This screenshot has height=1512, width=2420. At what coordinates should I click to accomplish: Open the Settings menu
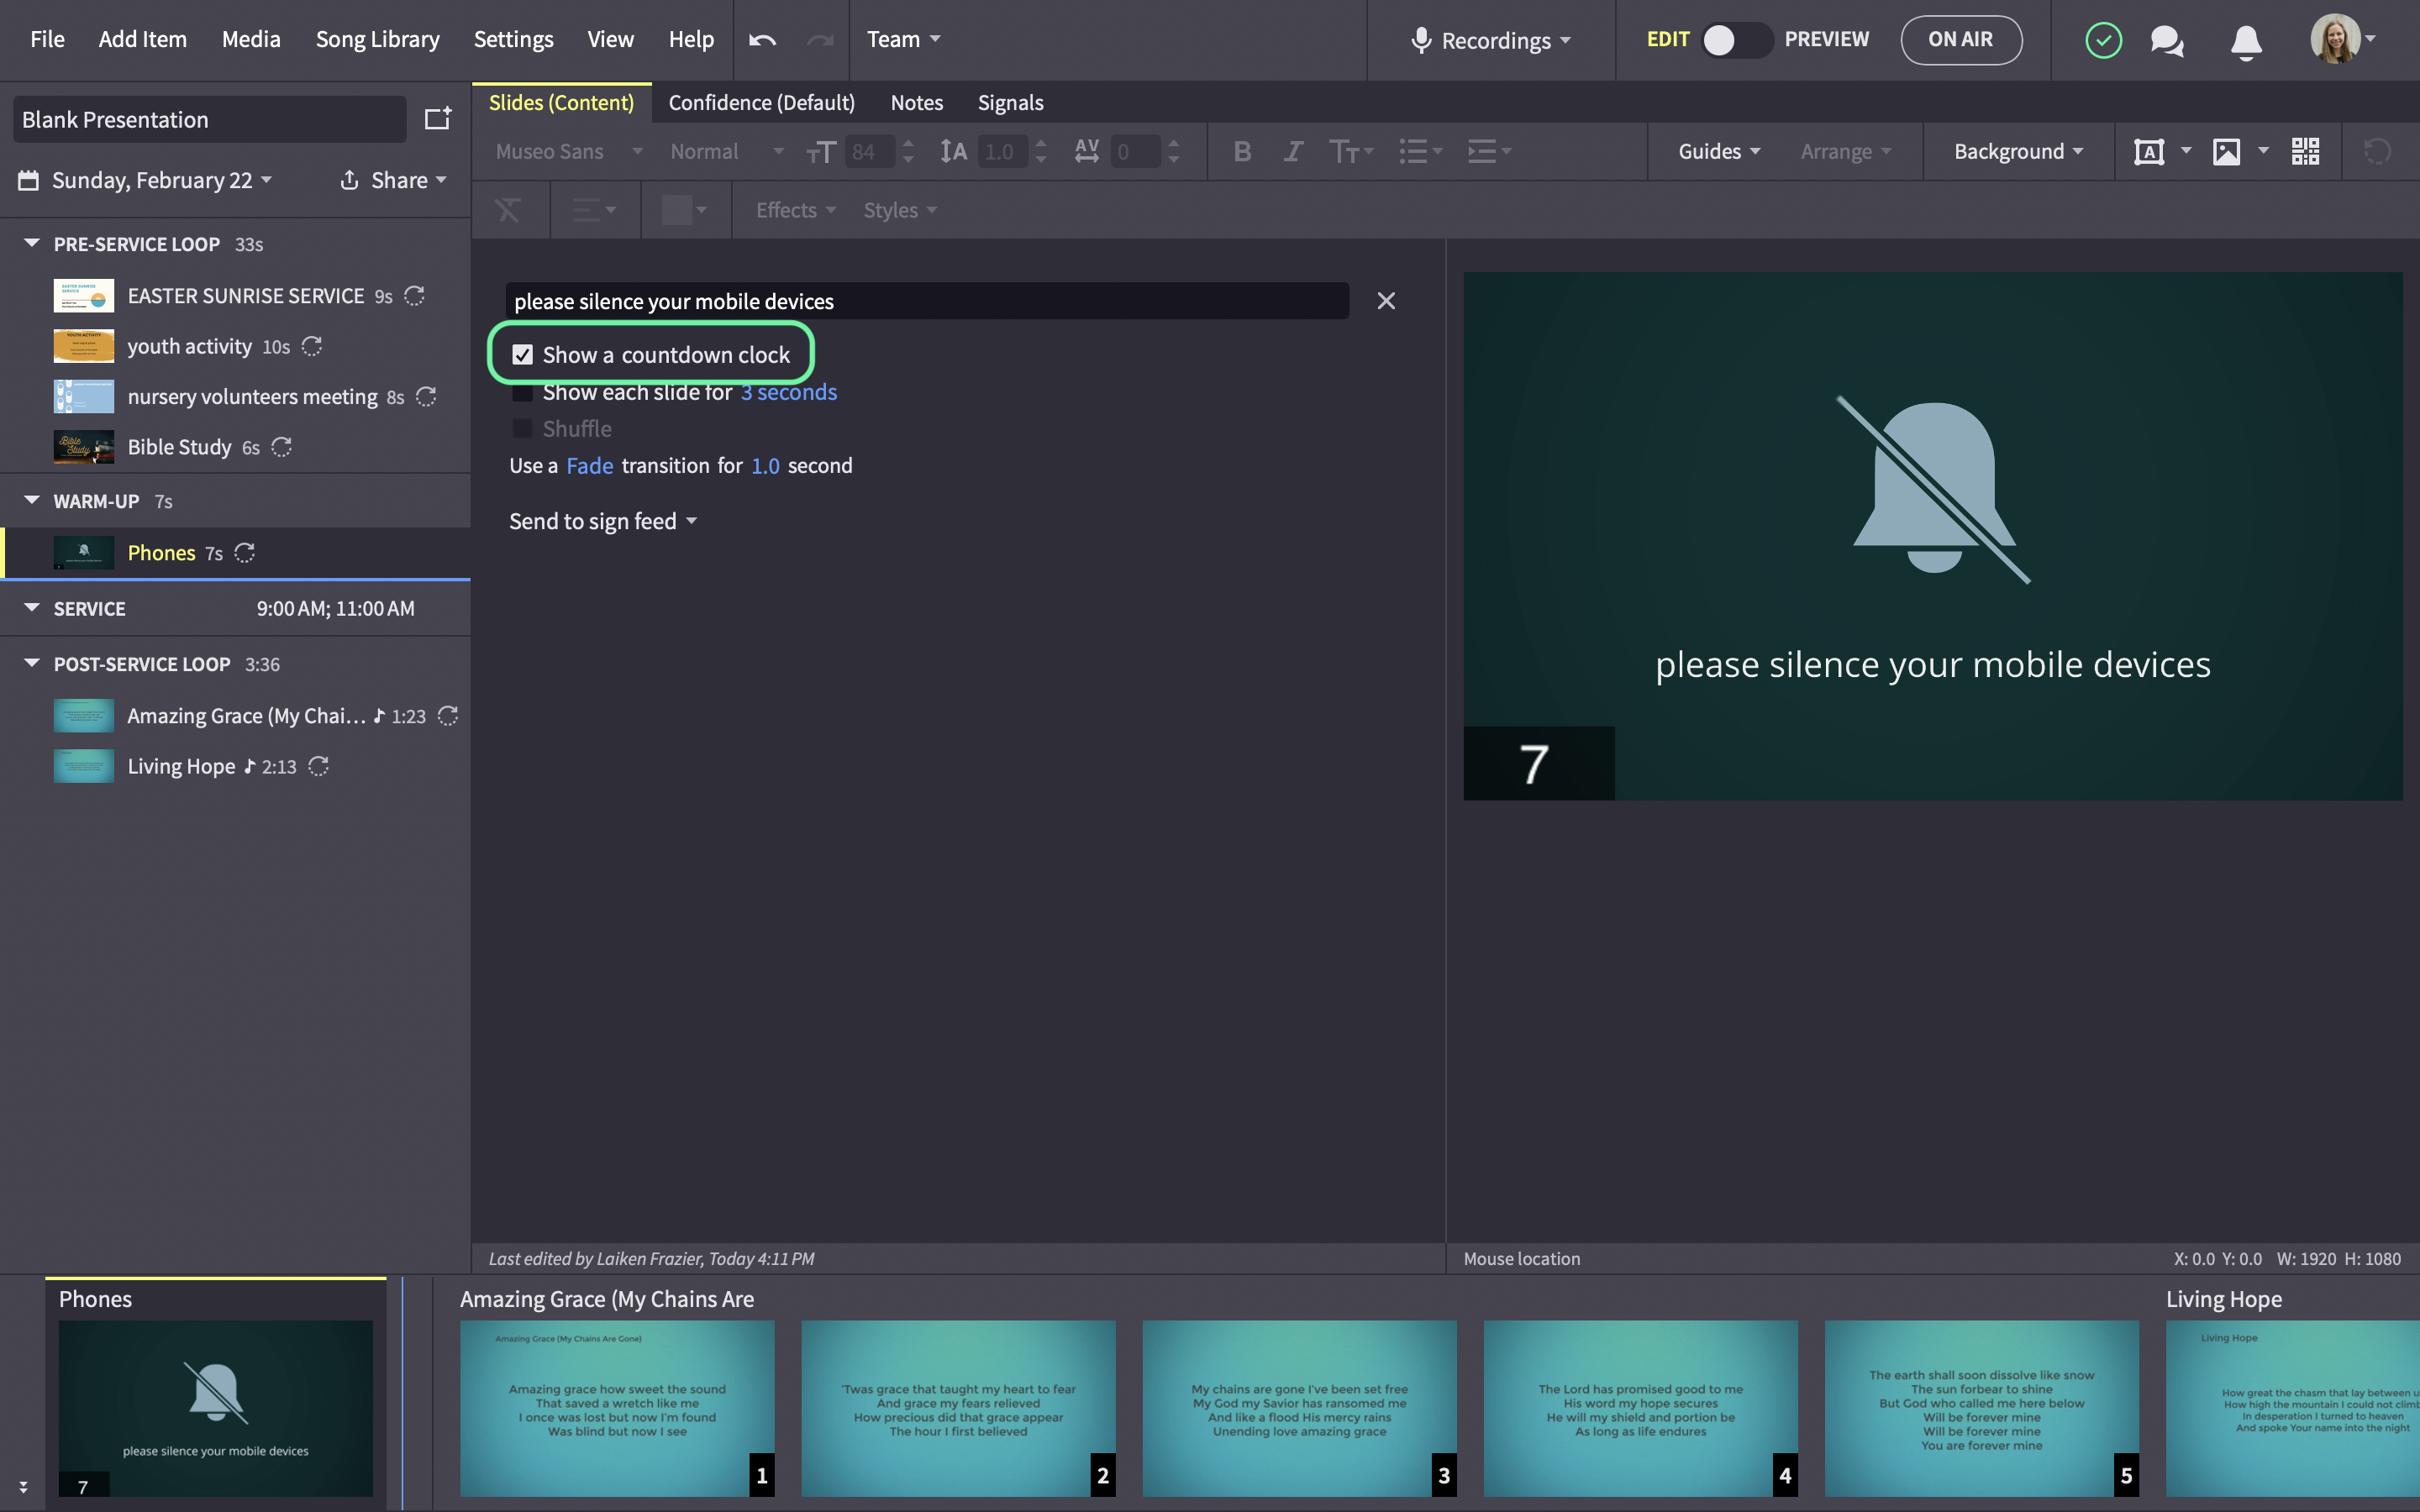513,39
